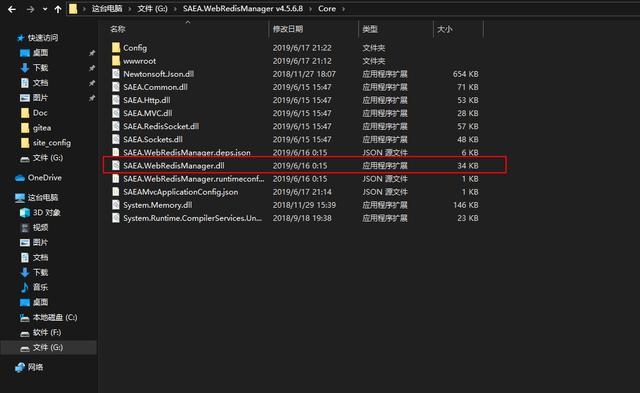Viewport: 640px width, 393px height.
Task: Open '3D 对象' in navigation pane
Action: [47, 213]
